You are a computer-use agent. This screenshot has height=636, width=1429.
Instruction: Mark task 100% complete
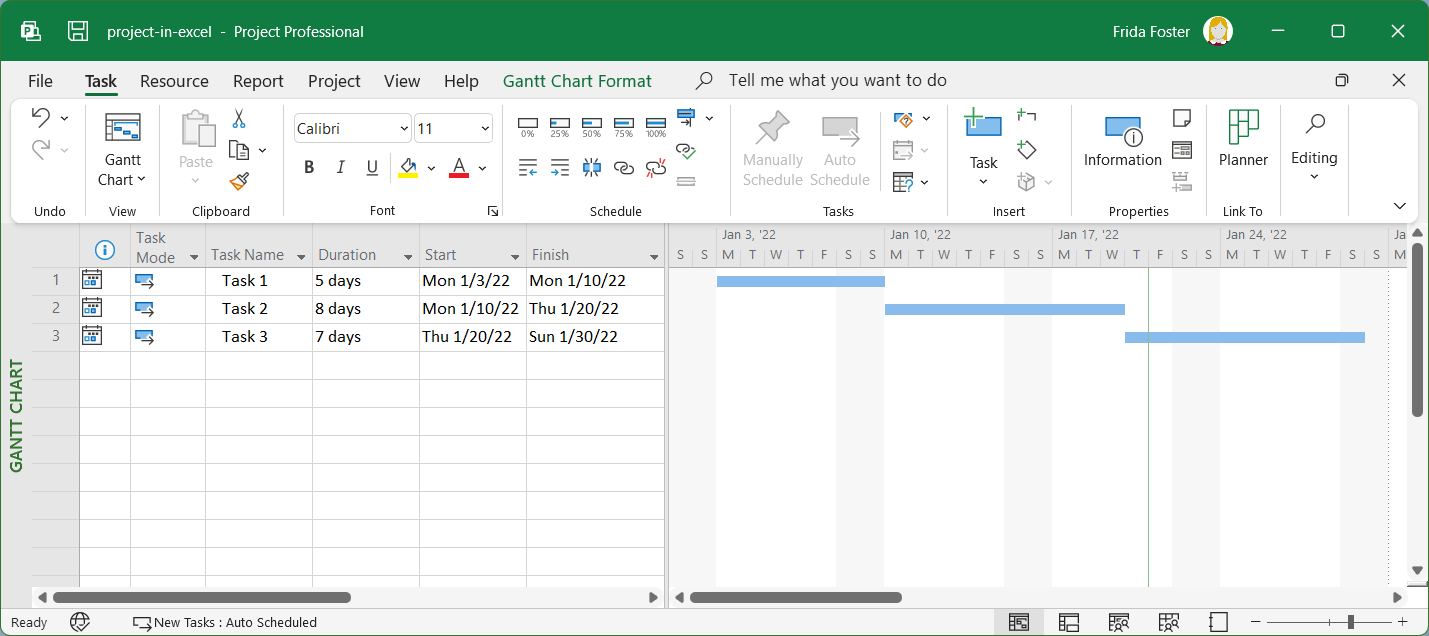656,125
